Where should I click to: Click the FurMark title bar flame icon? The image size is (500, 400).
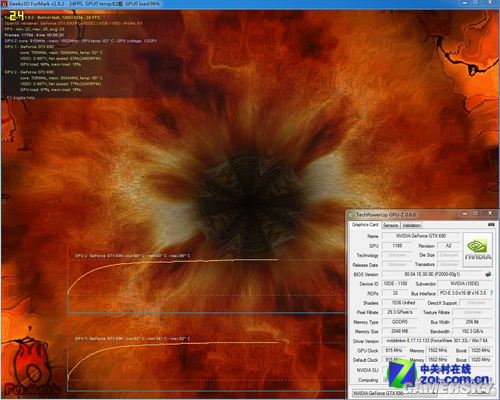coord(4,4)
